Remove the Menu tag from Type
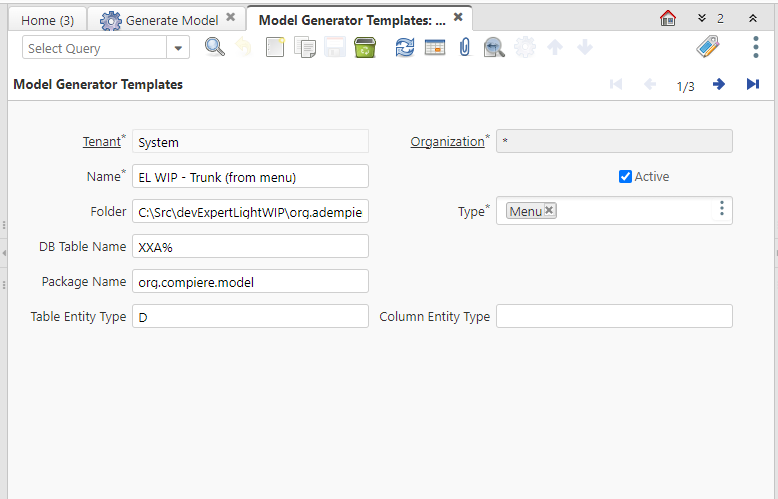 point(549,210)
